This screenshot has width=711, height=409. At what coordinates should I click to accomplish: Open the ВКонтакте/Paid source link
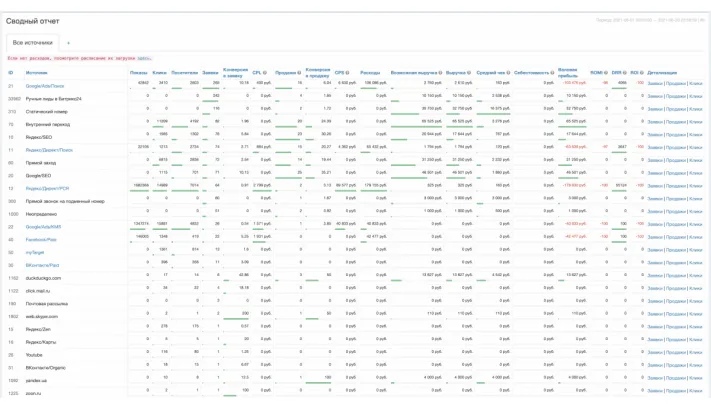click(42, 265)
